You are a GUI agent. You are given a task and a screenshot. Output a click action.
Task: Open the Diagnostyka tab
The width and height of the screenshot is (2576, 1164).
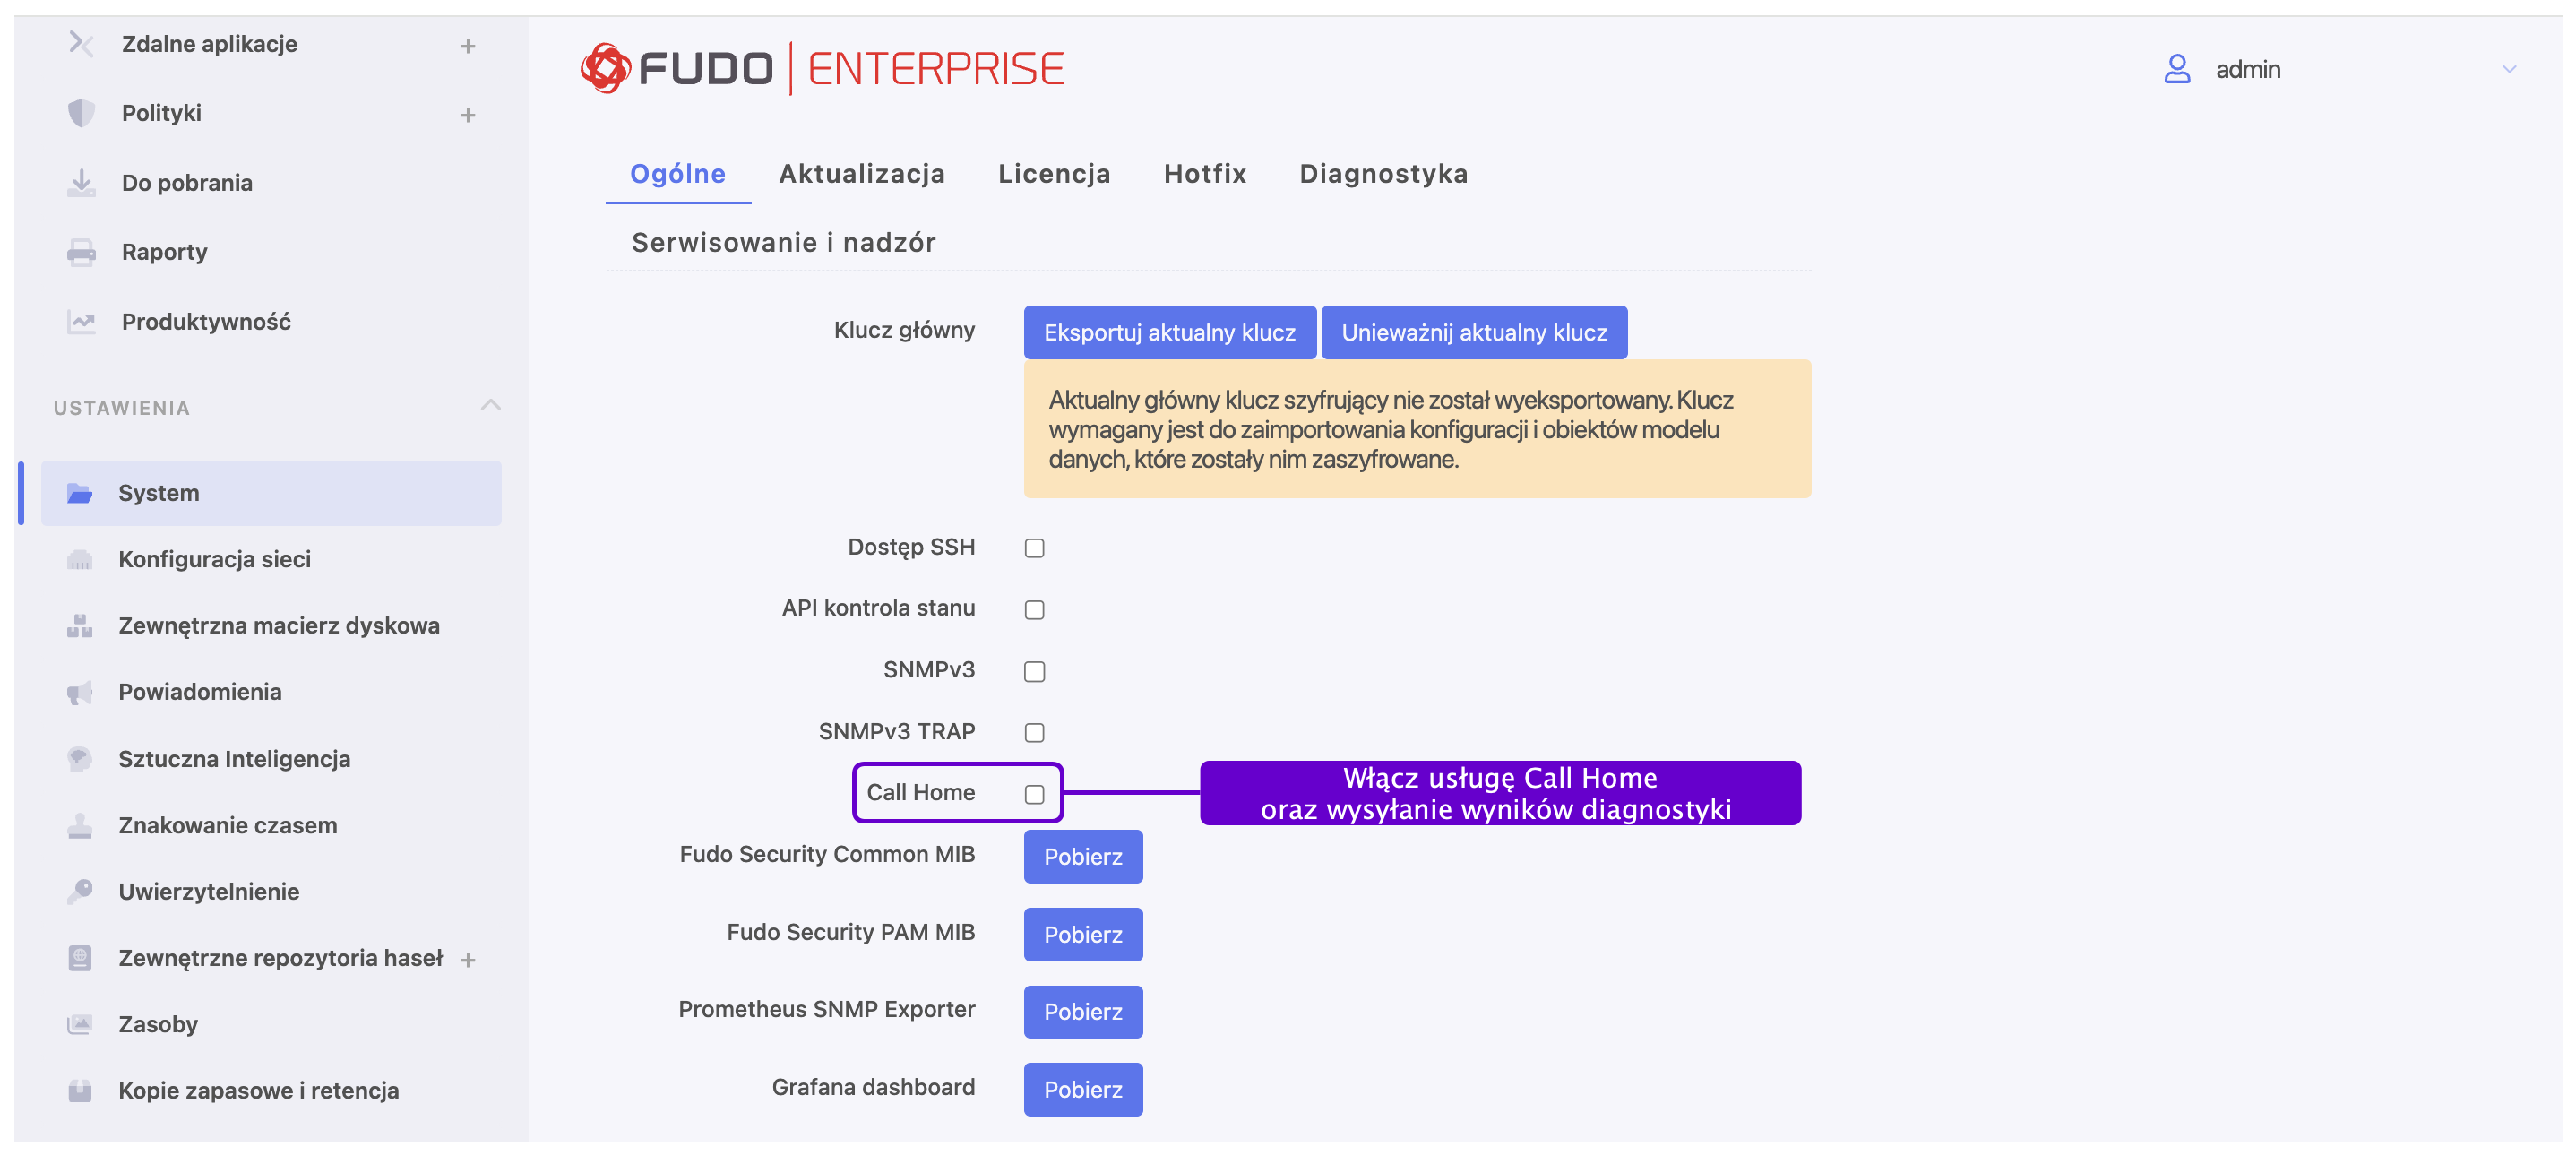point(1383,174)
